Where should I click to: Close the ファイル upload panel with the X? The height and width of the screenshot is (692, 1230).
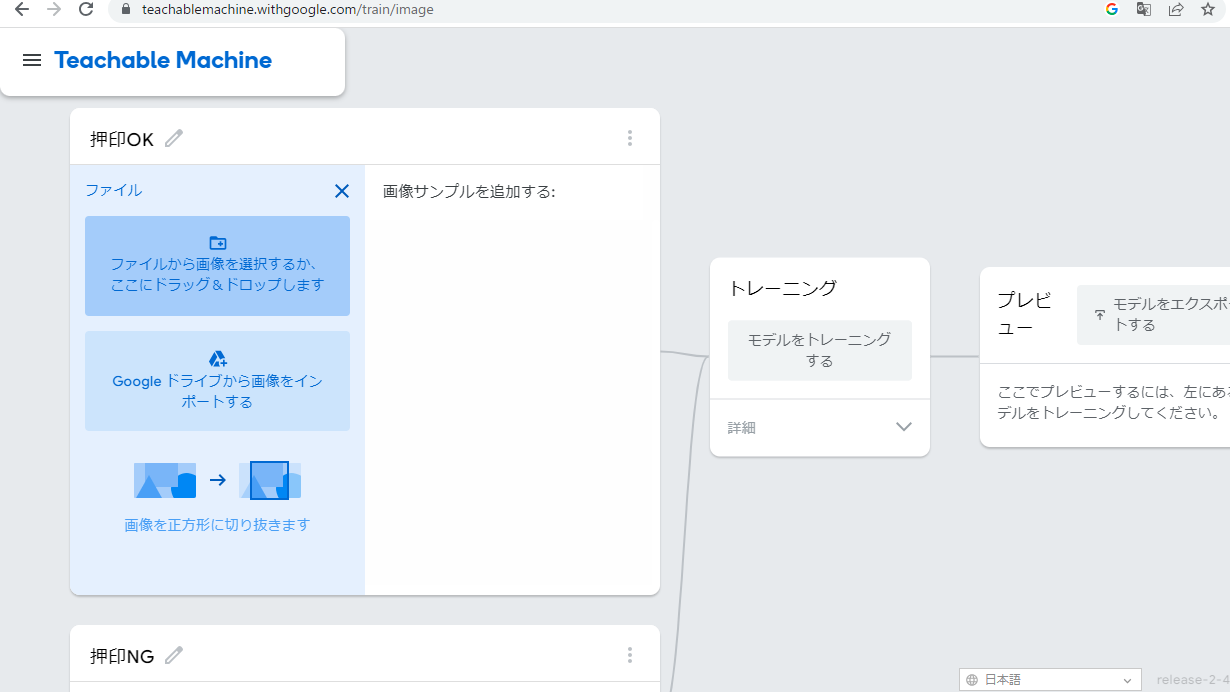pos(341,190)
